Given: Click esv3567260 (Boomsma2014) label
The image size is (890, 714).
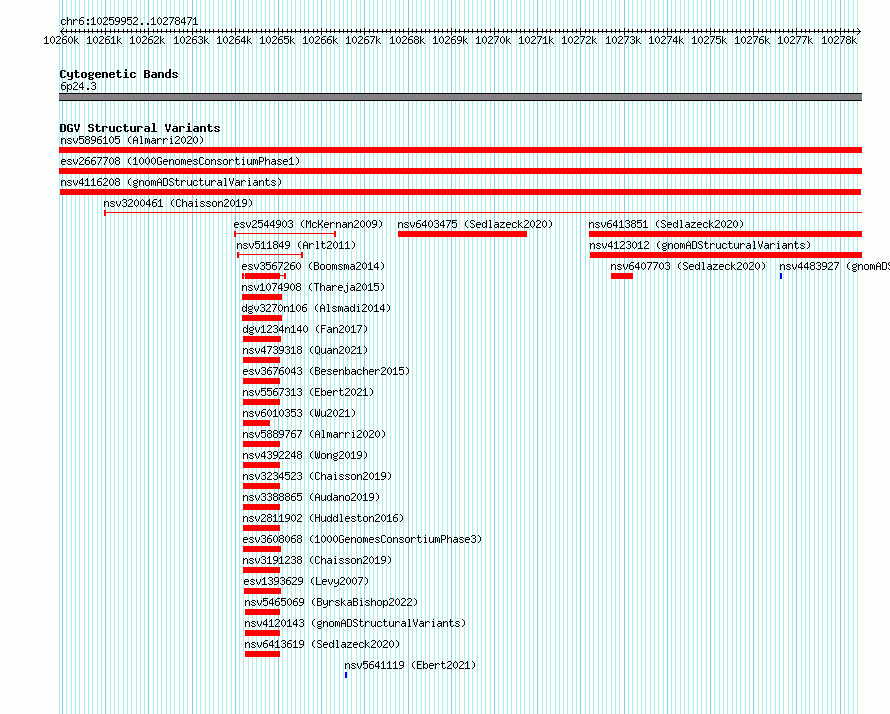Looking at the screenshot, I should point(313,266).
